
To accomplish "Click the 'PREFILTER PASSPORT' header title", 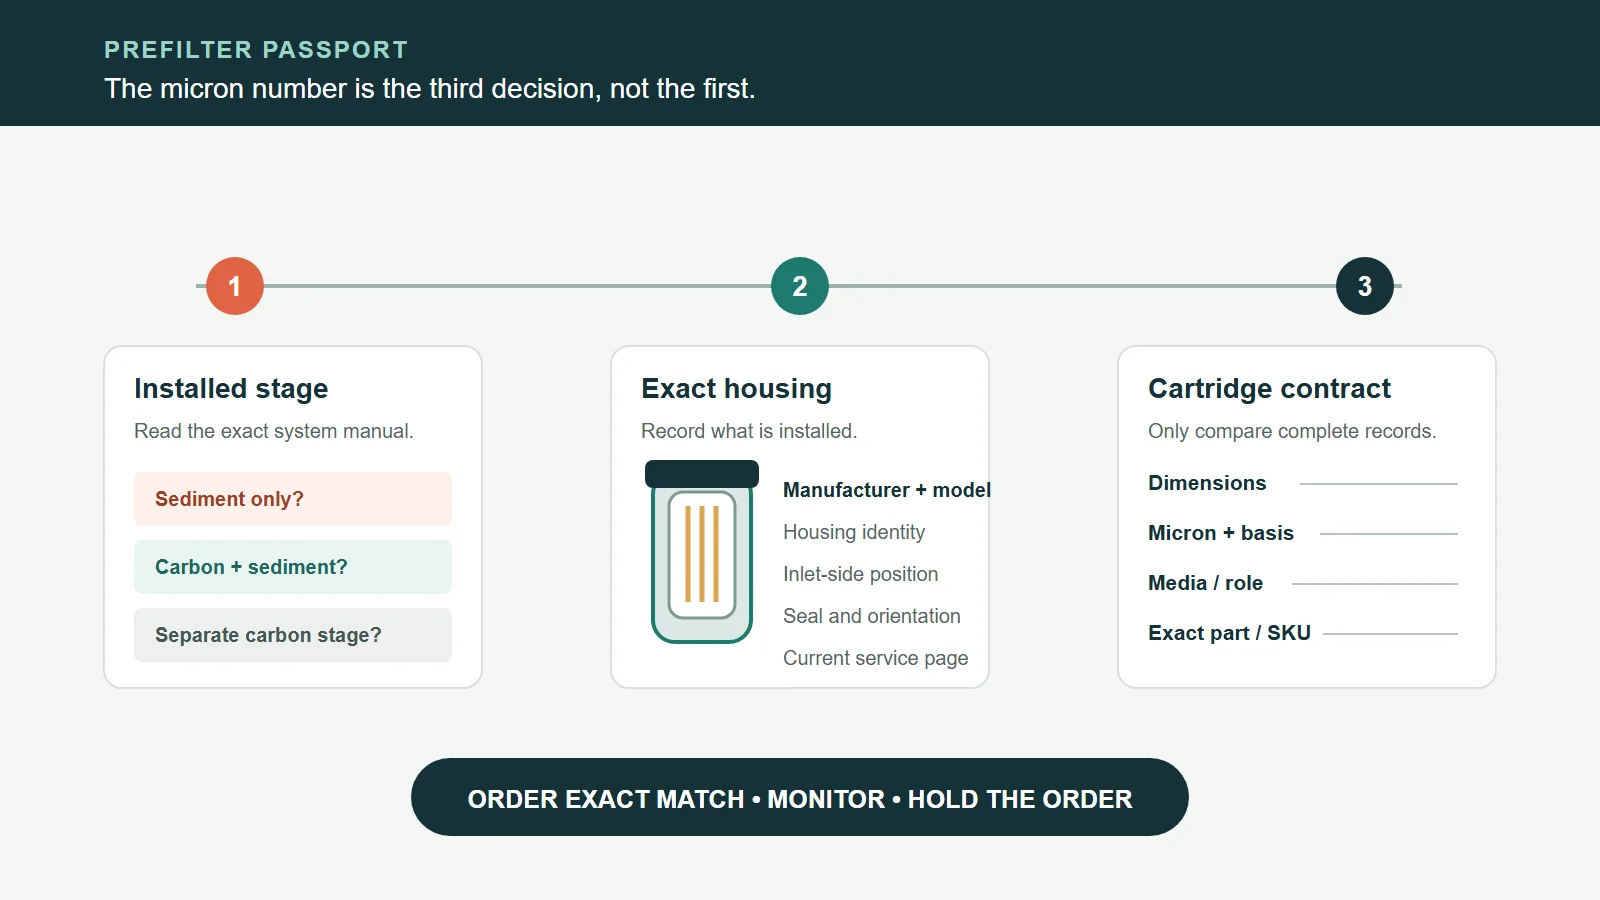I will tap(256, 50).
